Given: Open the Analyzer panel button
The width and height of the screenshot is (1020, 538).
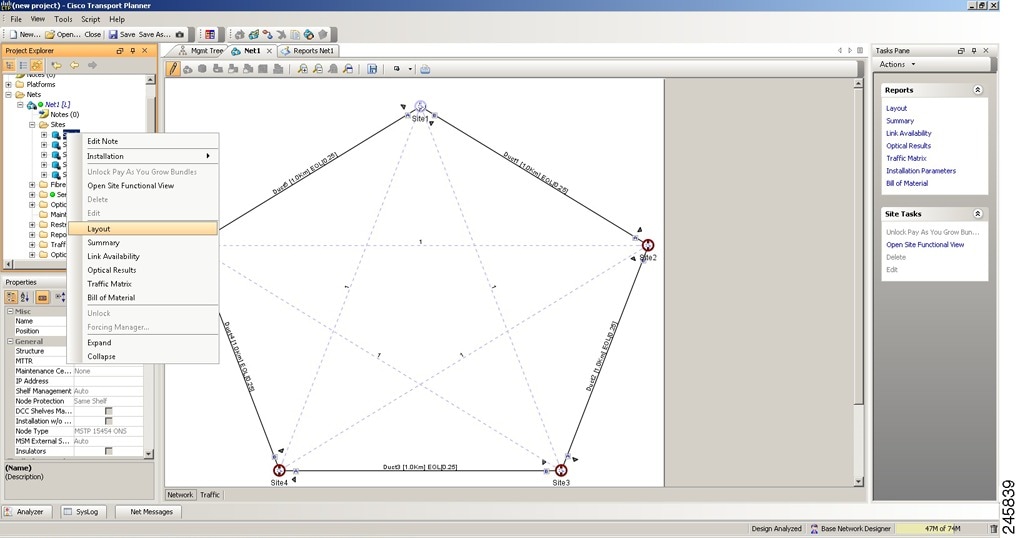Looking at the screenshot, I should point(25,512).
